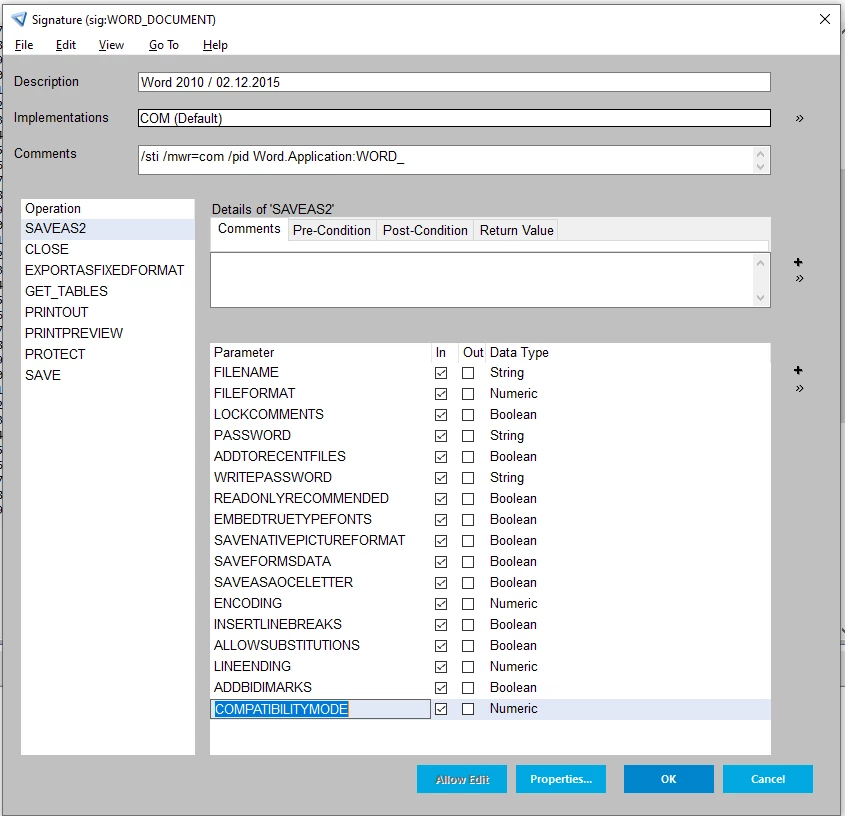Expand the double-chevron beside the details comments box
Screen dimensions: 845x816
pyautogui.click(x=799, y=279)
